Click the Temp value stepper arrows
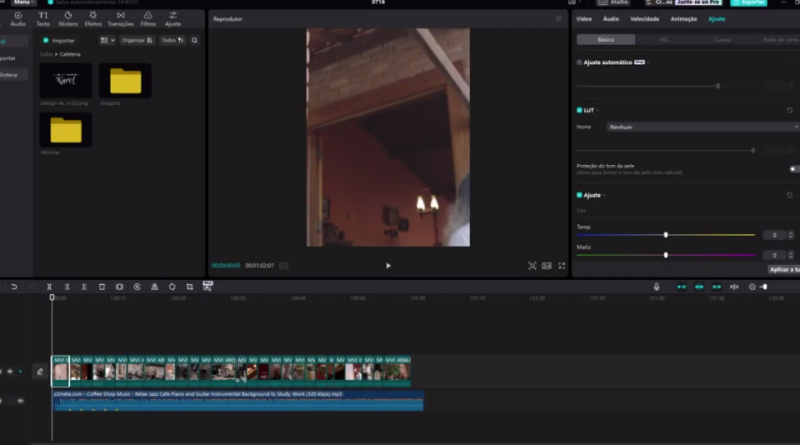 pos(791,235)
